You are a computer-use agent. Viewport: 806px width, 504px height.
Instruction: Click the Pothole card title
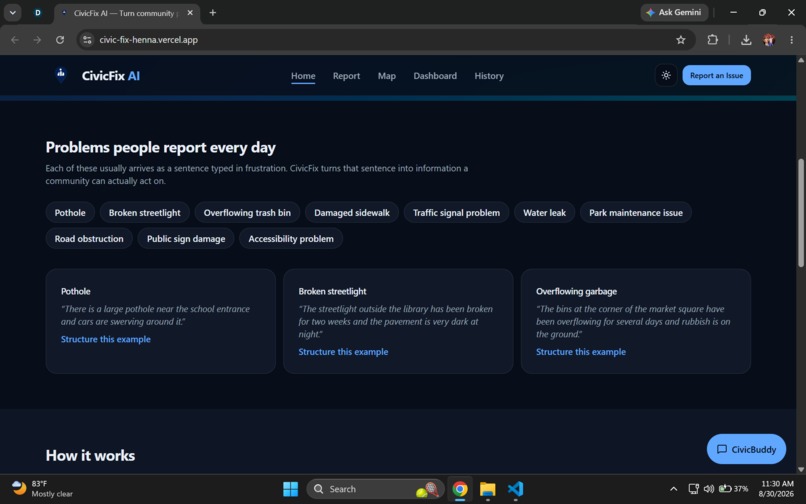(x=76, y=291)
